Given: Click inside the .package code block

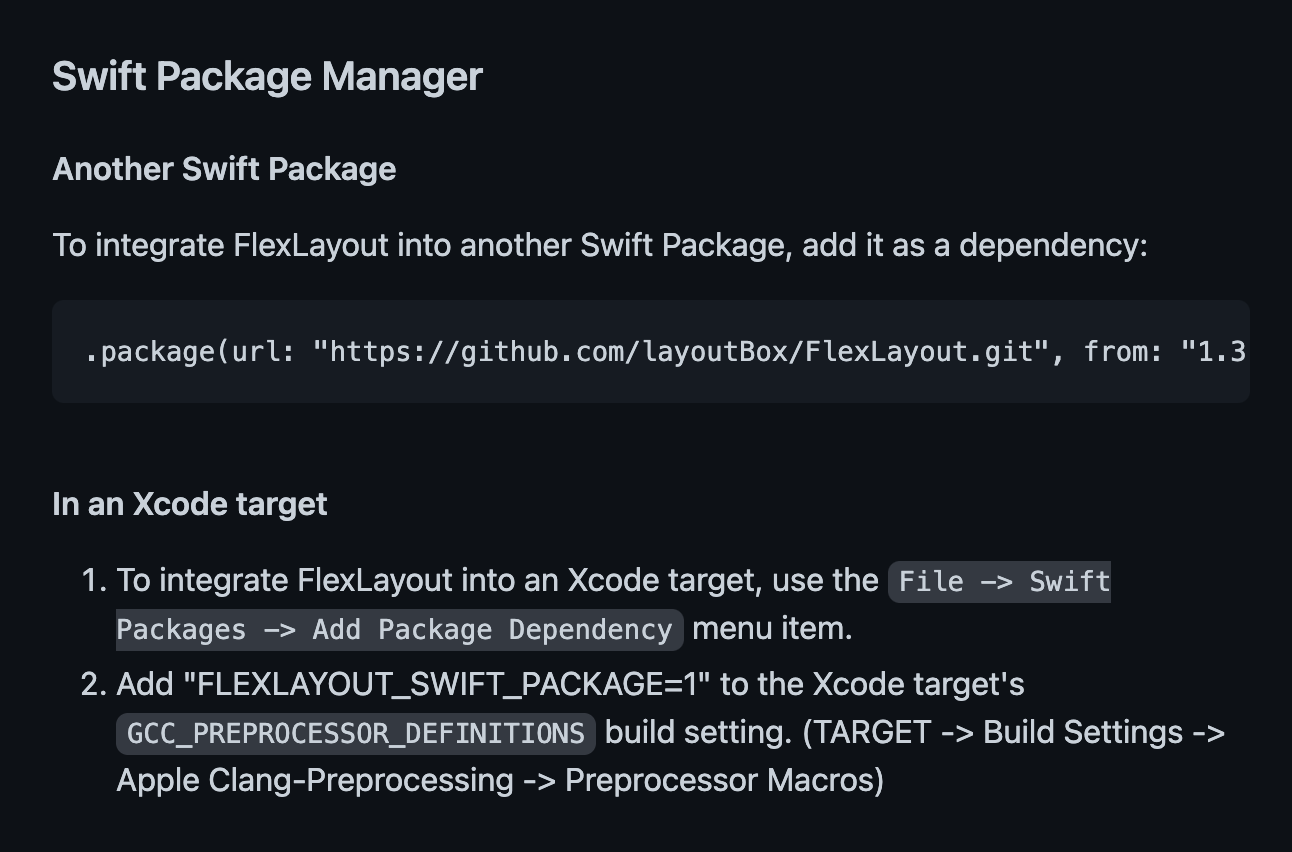Looking at the screenshot, I should click(x=651, y=352).
